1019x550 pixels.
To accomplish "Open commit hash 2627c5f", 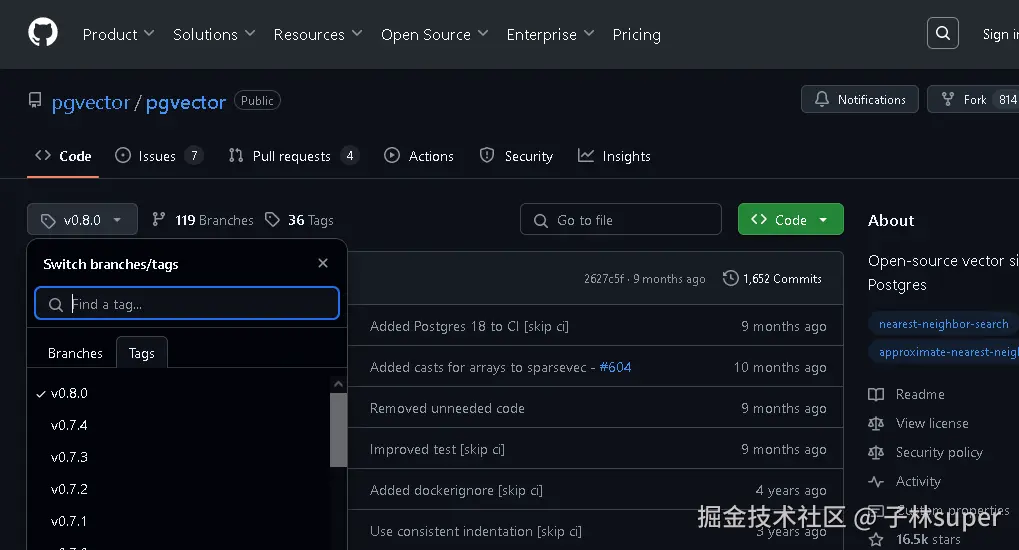I will [x=604, y=279].
